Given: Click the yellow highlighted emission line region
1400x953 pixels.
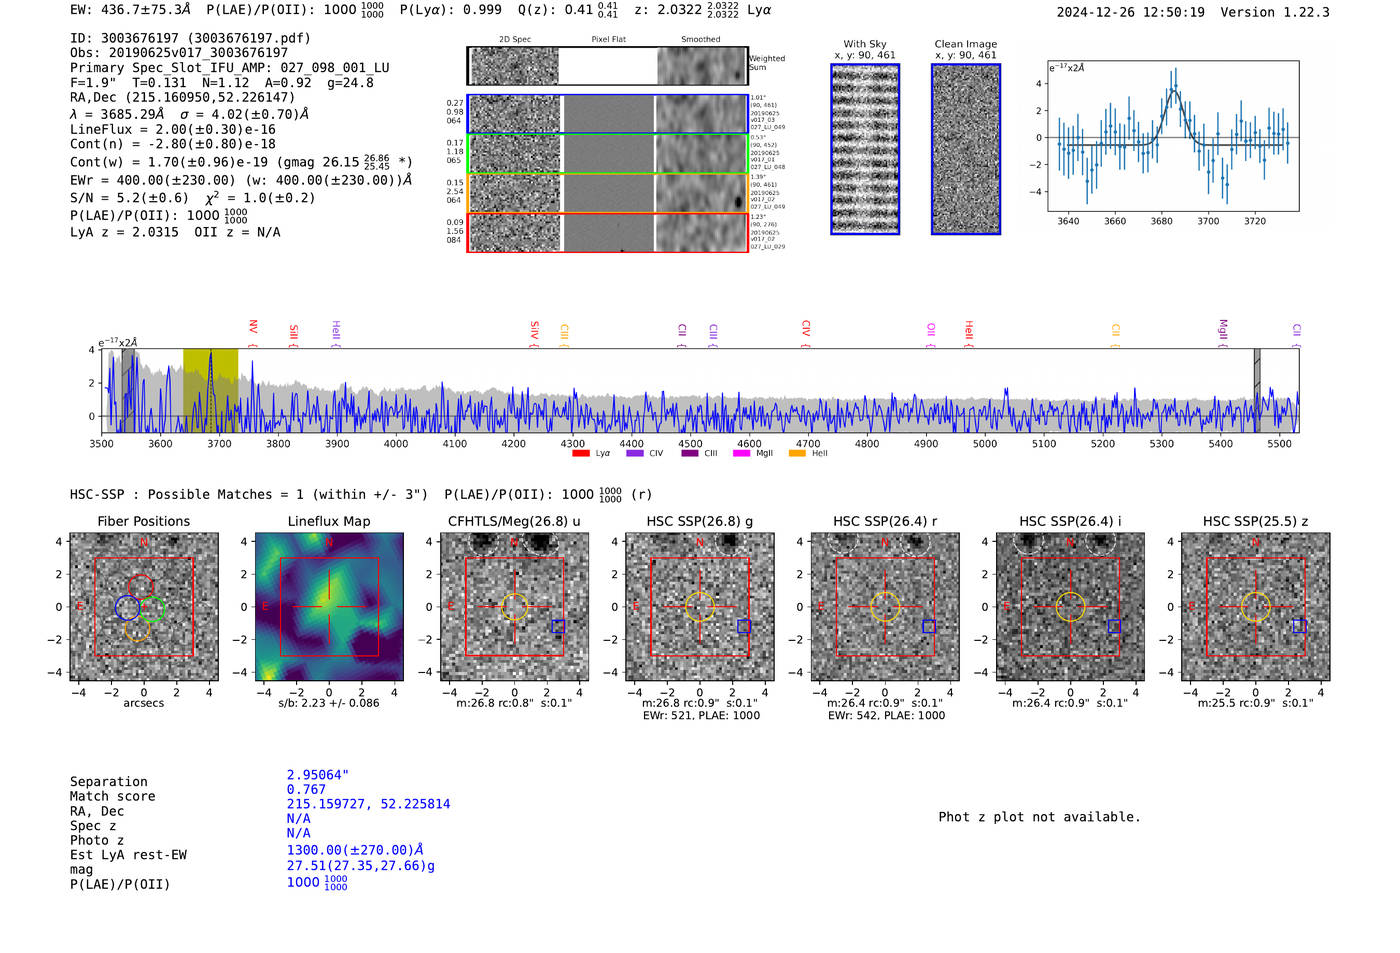Looking at the screenshot, I should click(x=210, y=390).
